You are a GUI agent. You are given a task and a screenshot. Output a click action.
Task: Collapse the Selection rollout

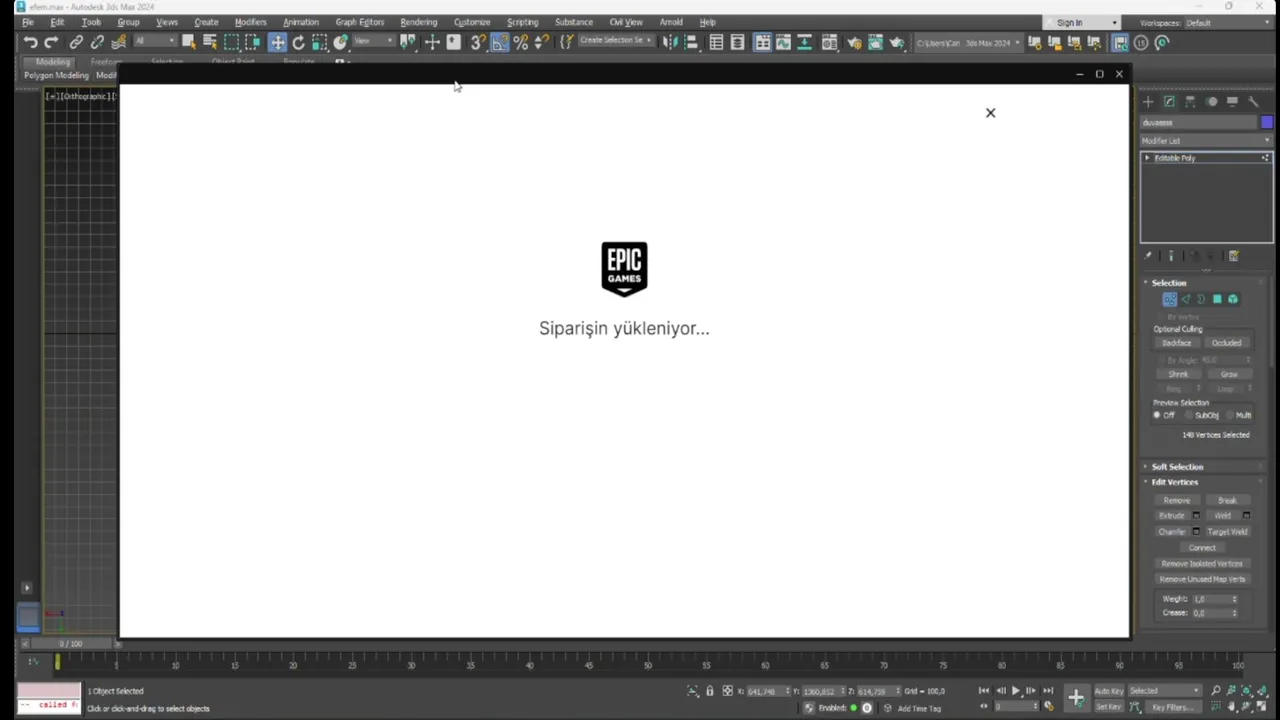[x=1168, y=283]
